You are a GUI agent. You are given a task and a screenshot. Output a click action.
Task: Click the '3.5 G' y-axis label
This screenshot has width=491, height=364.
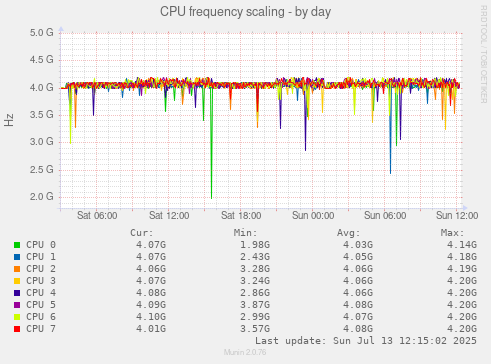click(41, 115)
